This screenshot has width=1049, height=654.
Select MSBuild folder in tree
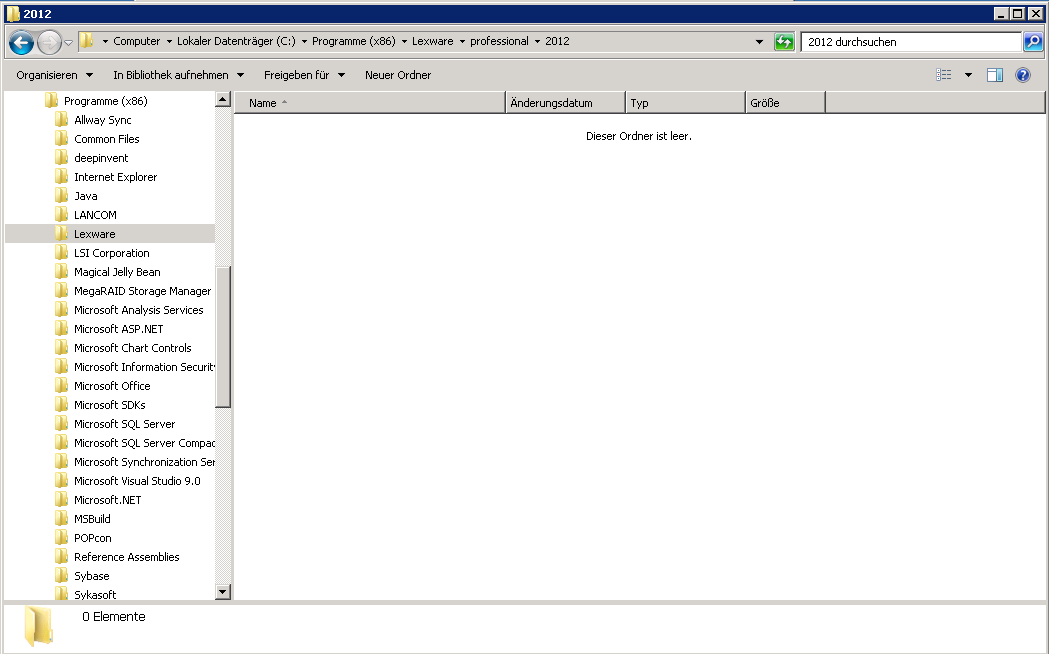[x=92, y=519]
